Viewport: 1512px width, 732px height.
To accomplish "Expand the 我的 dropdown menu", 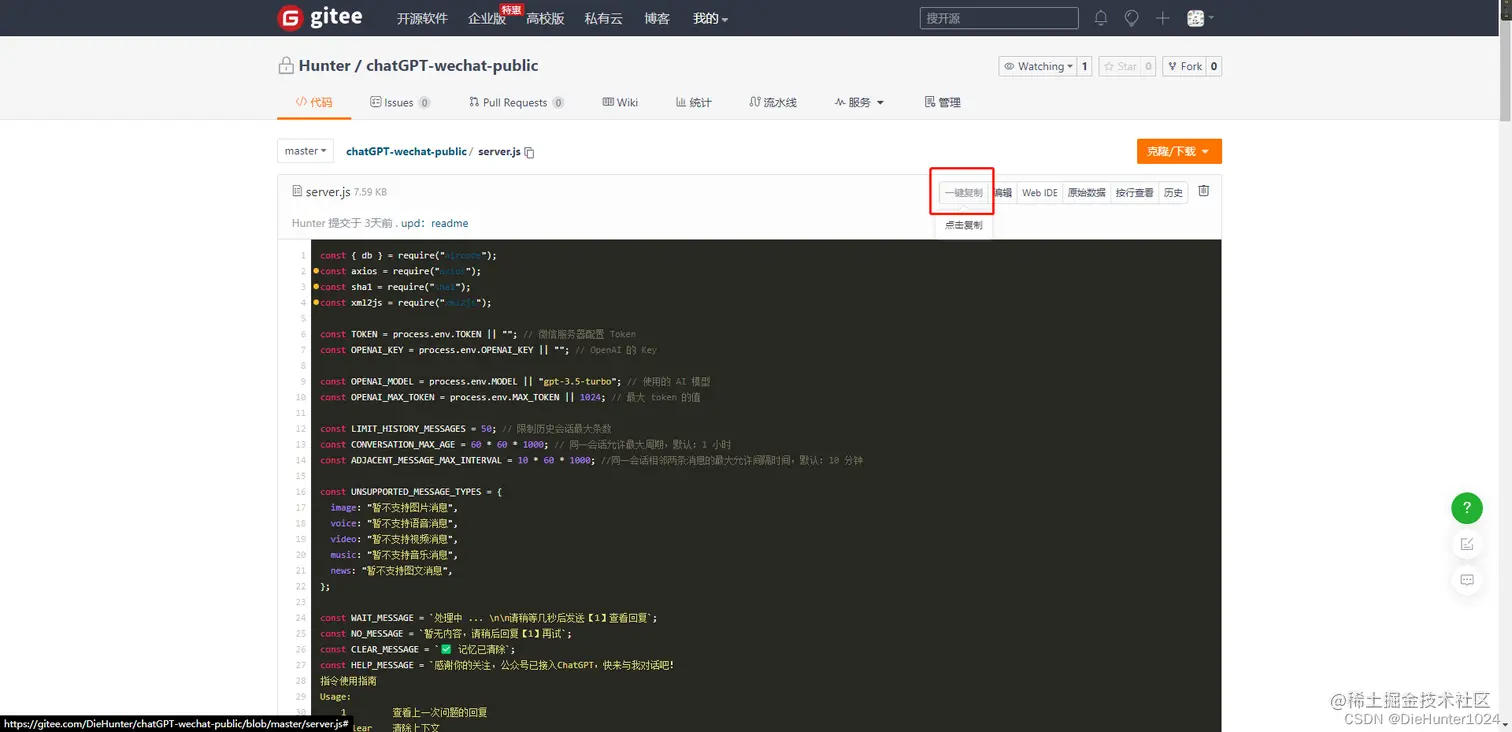I will [710, 18].
